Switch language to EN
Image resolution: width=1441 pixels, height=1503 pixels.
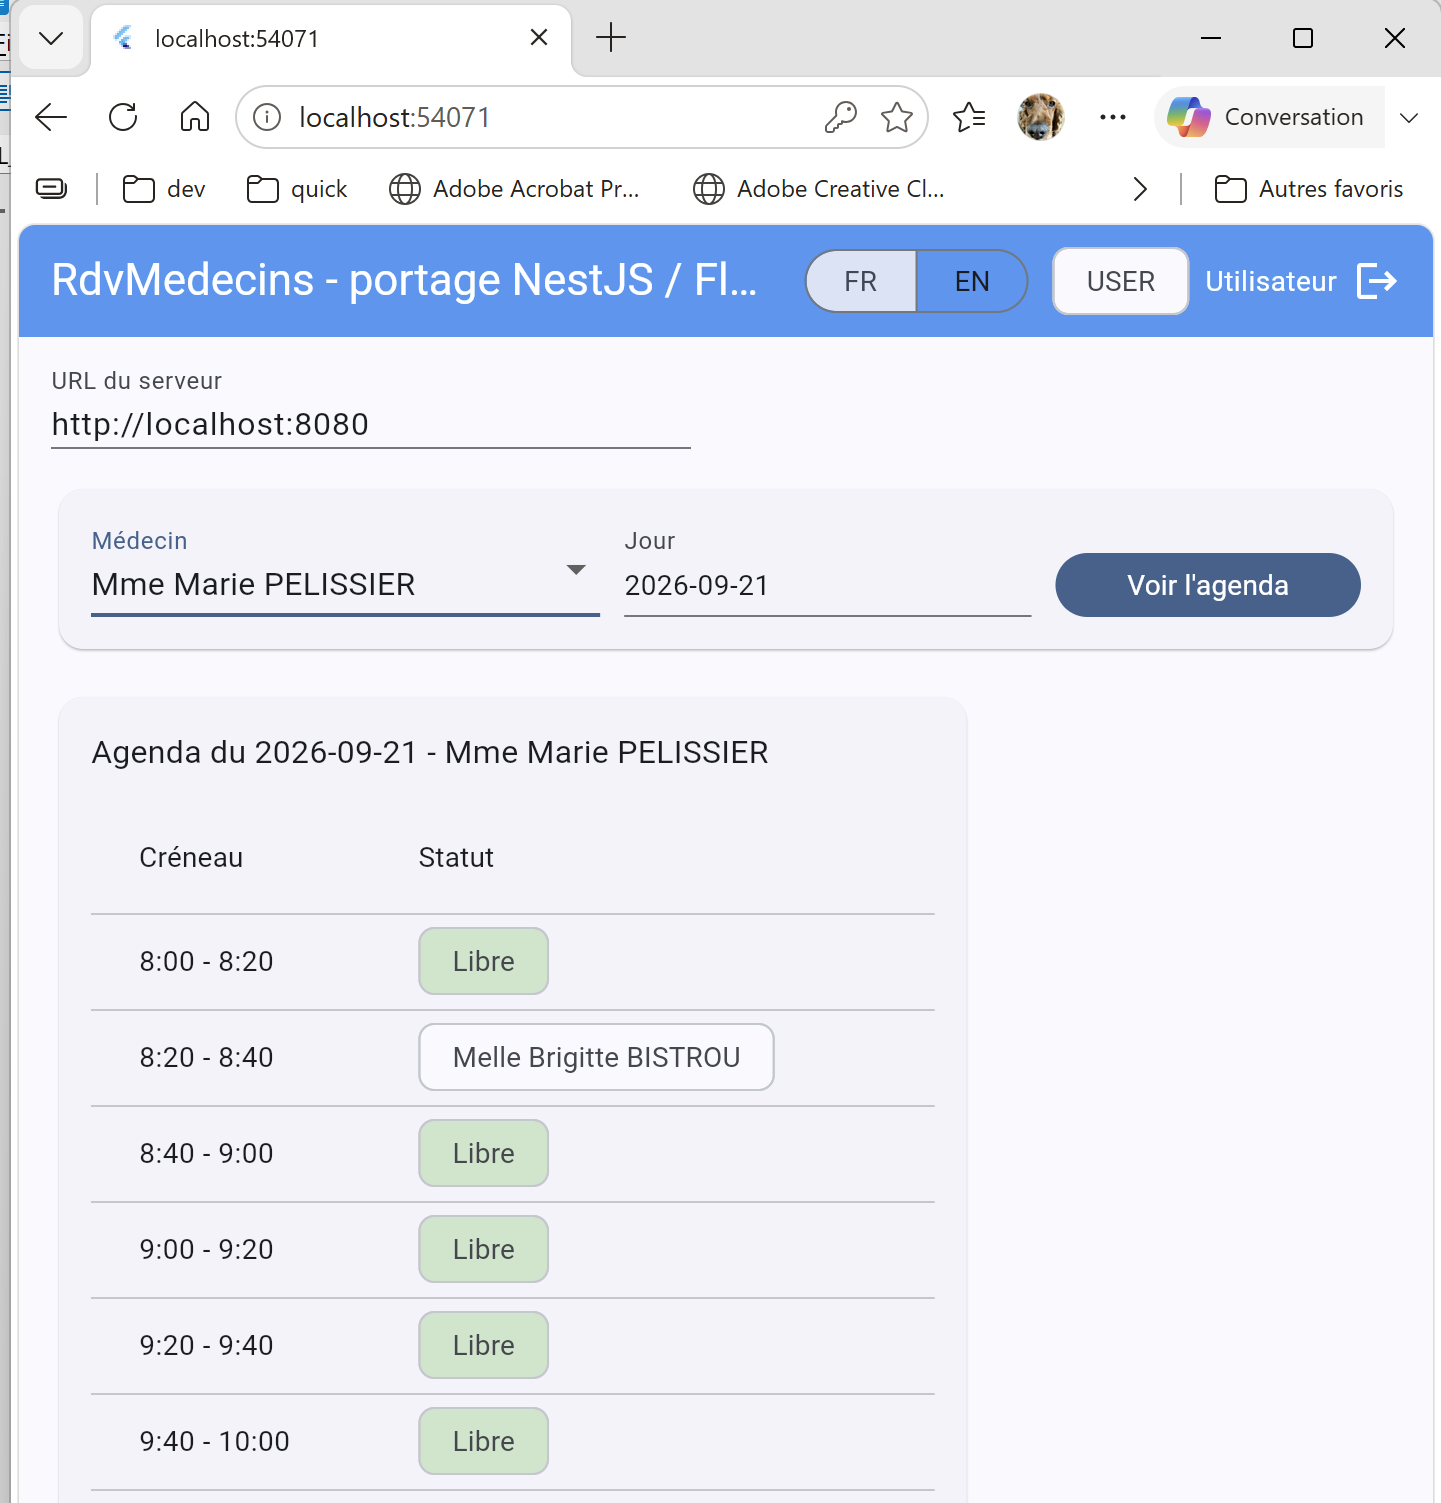point(972,281)
